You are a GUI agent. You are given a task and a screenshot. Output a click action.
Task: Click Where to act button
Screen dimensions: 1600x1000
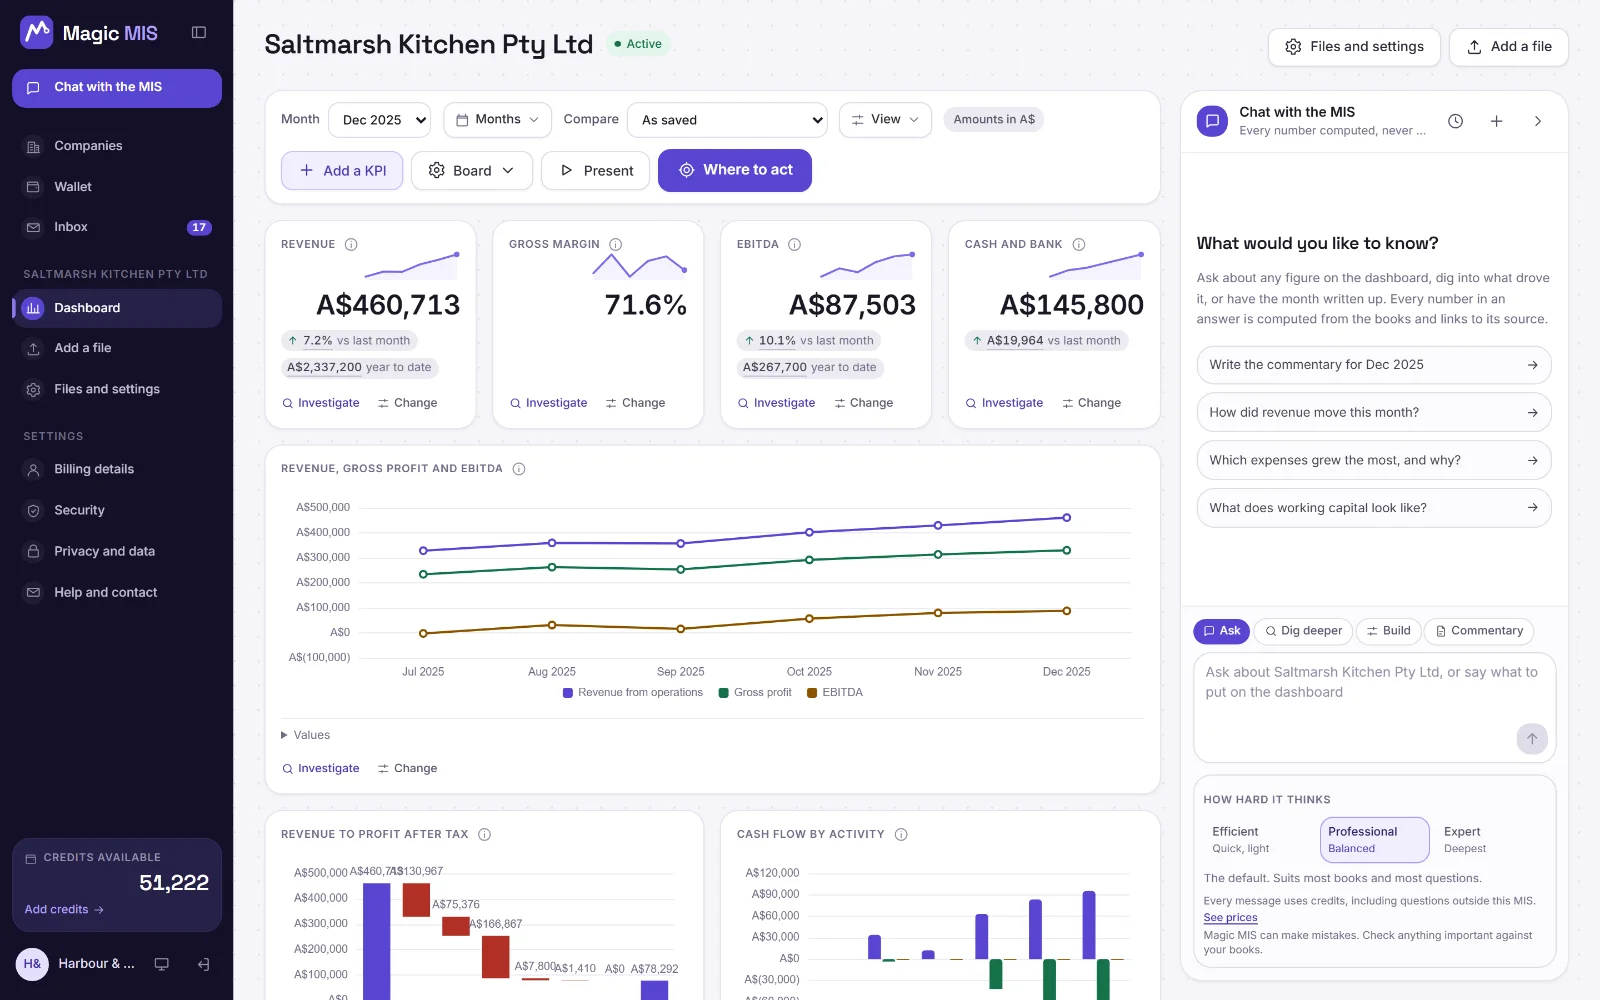pos(735,171)
